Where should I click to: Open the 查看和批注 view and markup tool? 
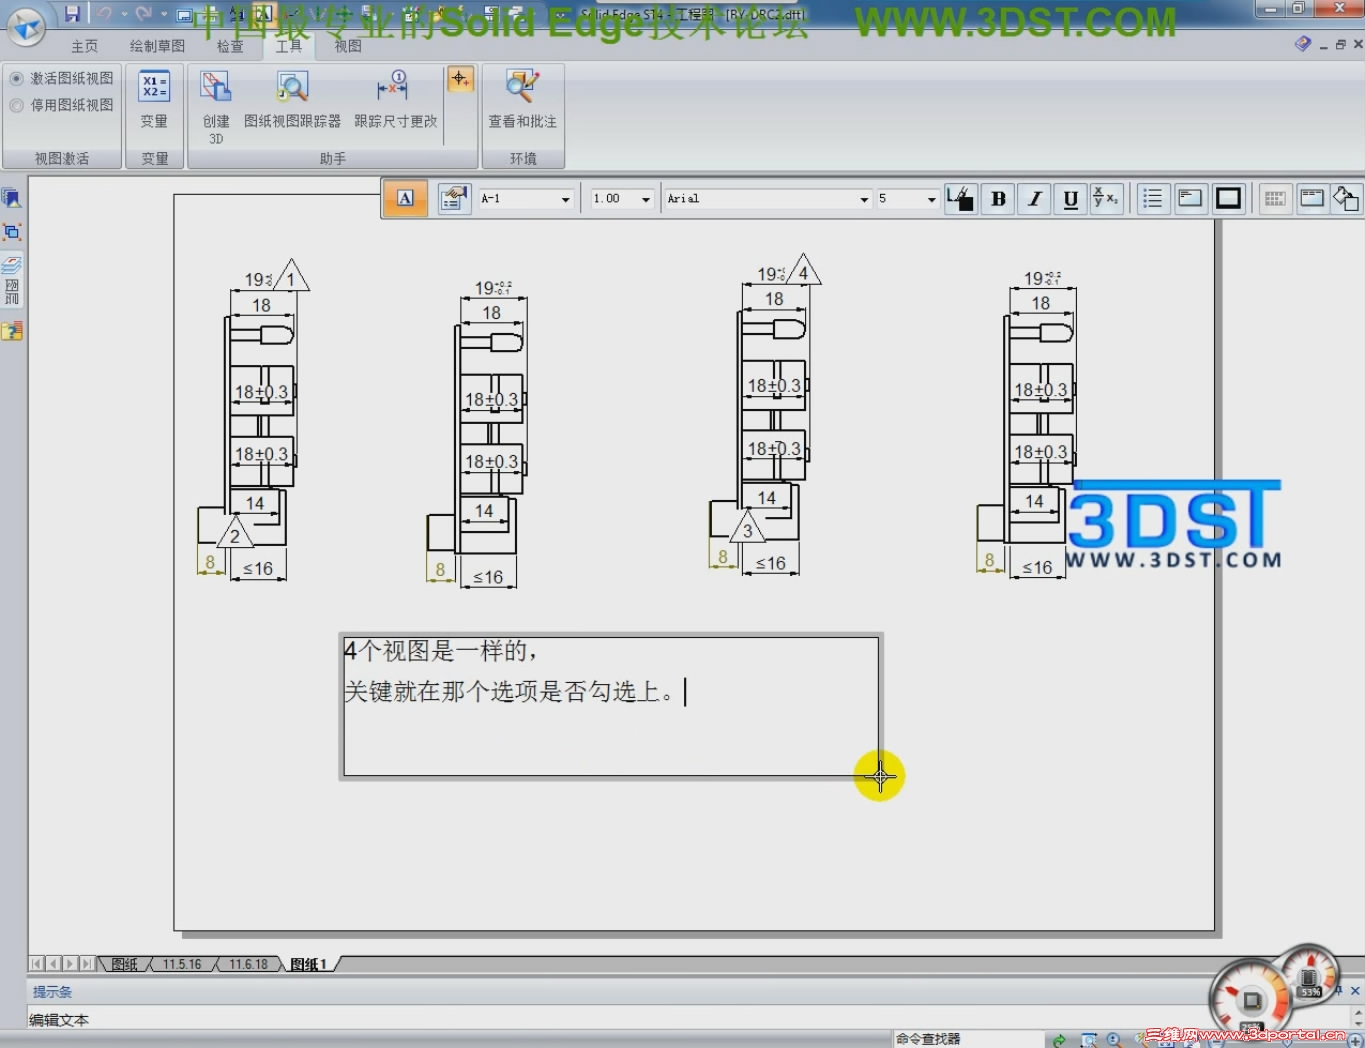[522, 100]
